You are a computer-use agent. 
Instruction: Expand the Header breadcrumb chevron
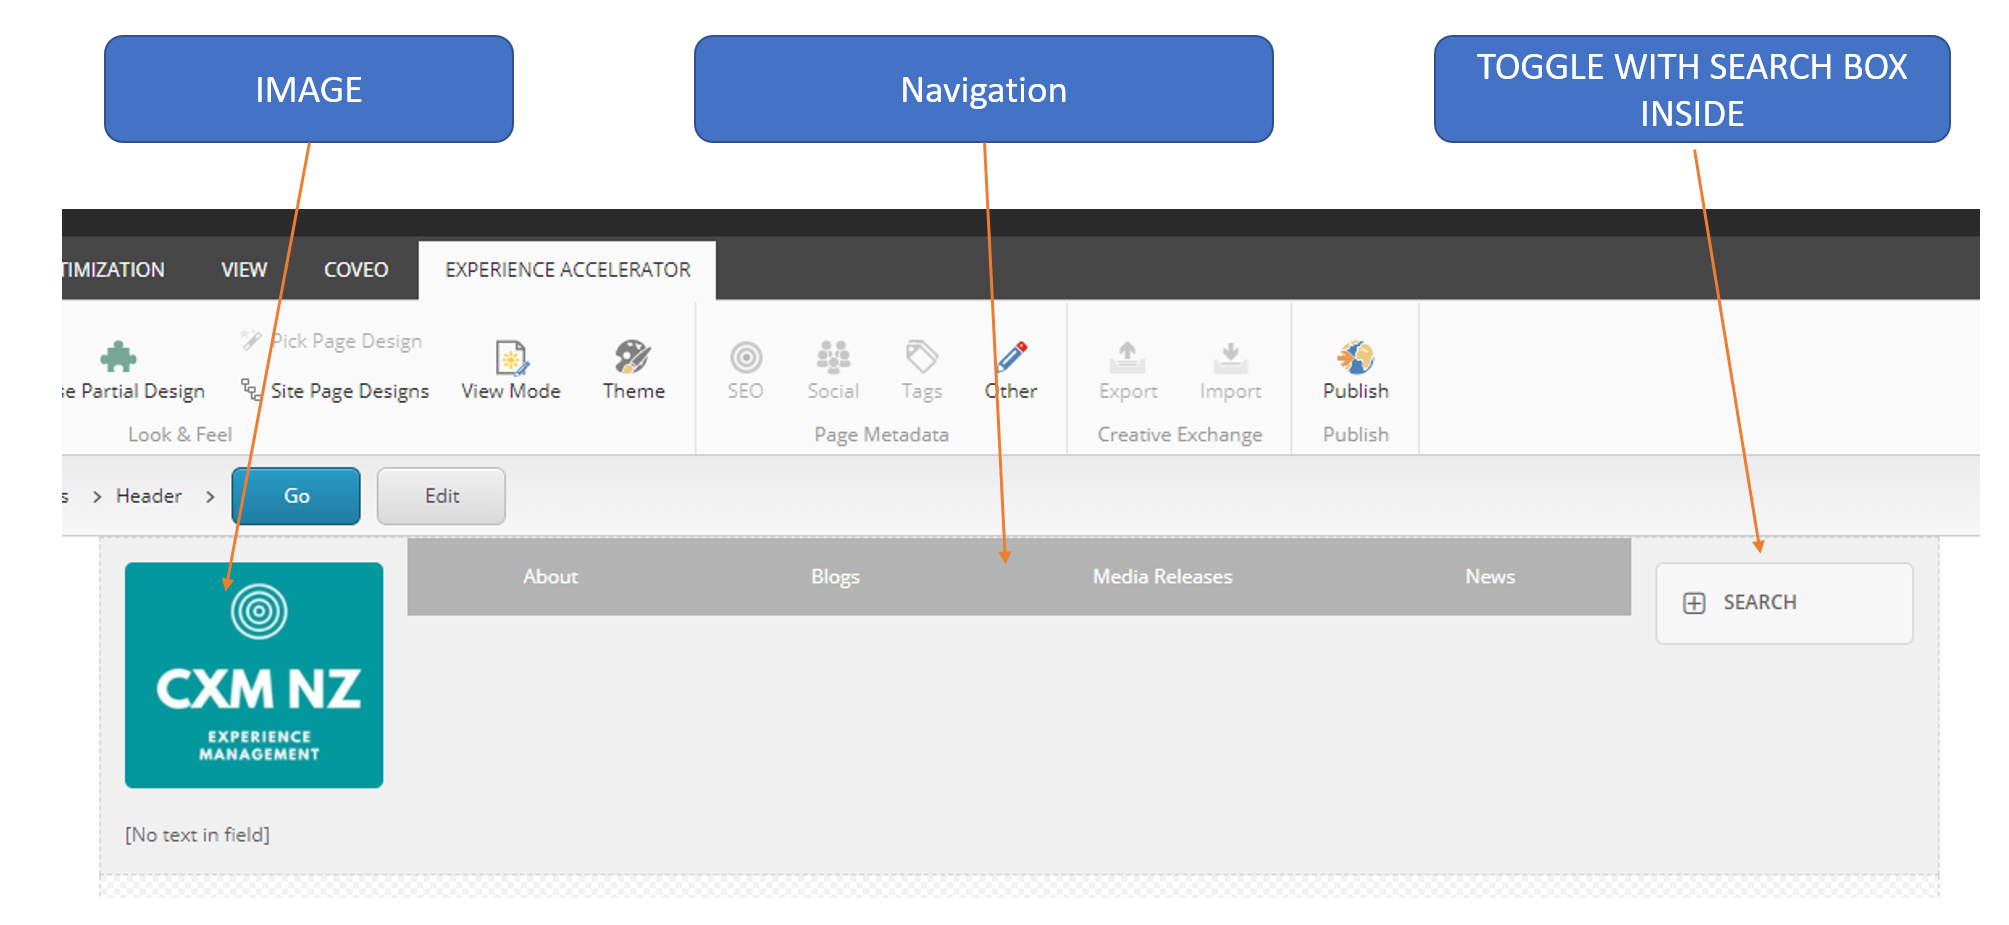[212, 496]
